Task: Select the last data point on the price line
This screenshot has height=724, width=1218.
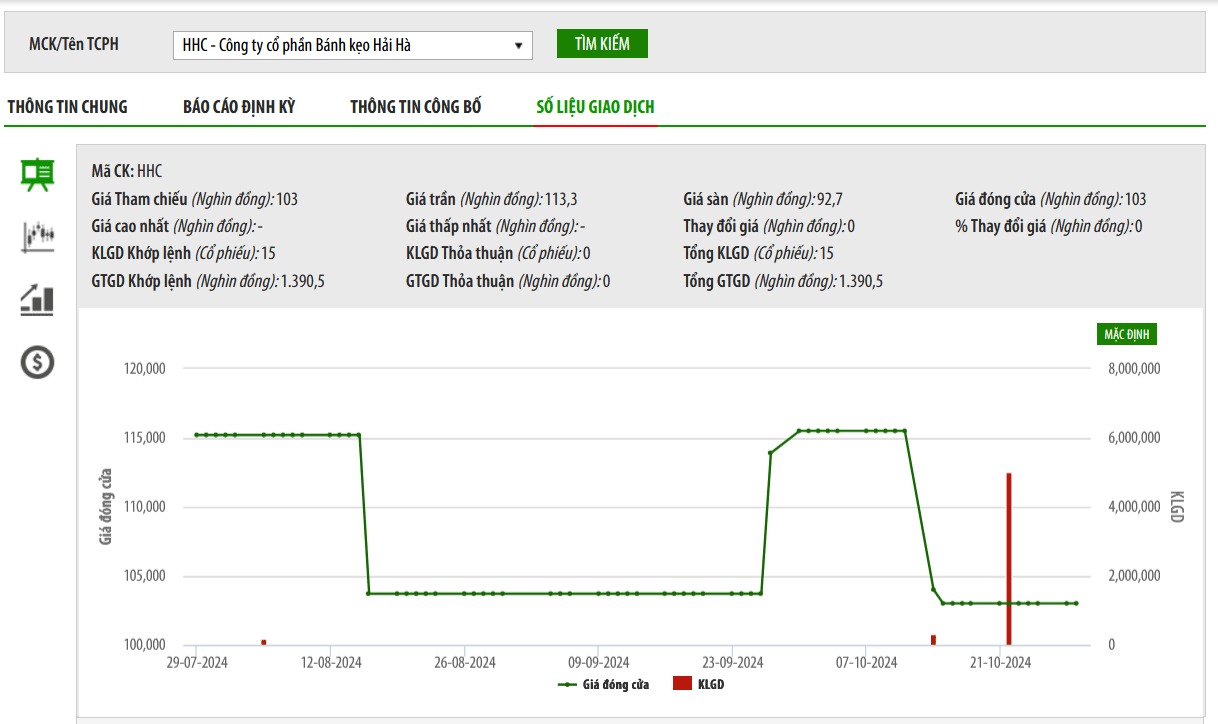Action: click(1076, 603)
